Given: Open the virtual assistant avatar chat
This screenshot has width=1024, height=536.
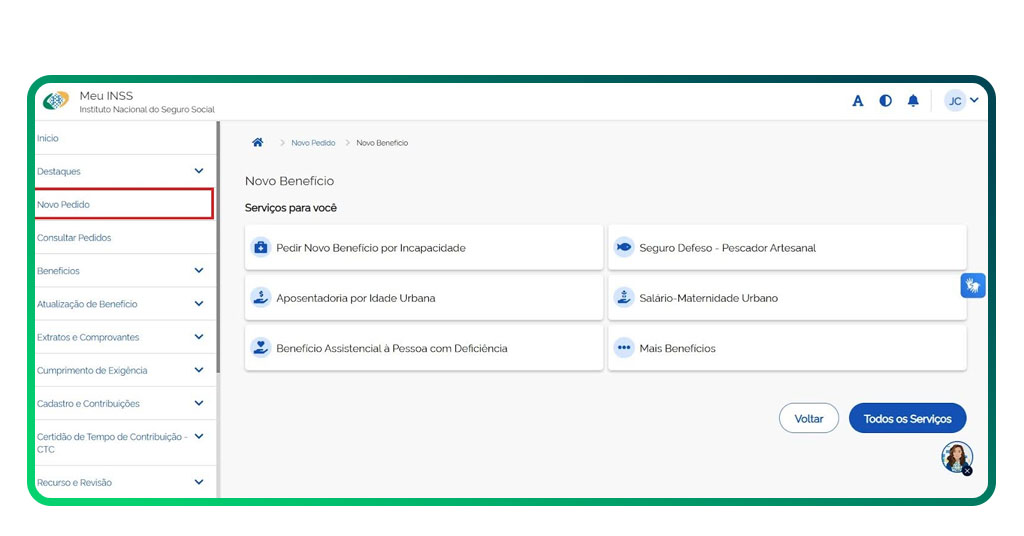Looking at the screenshot, I should [x=956, y=456].
